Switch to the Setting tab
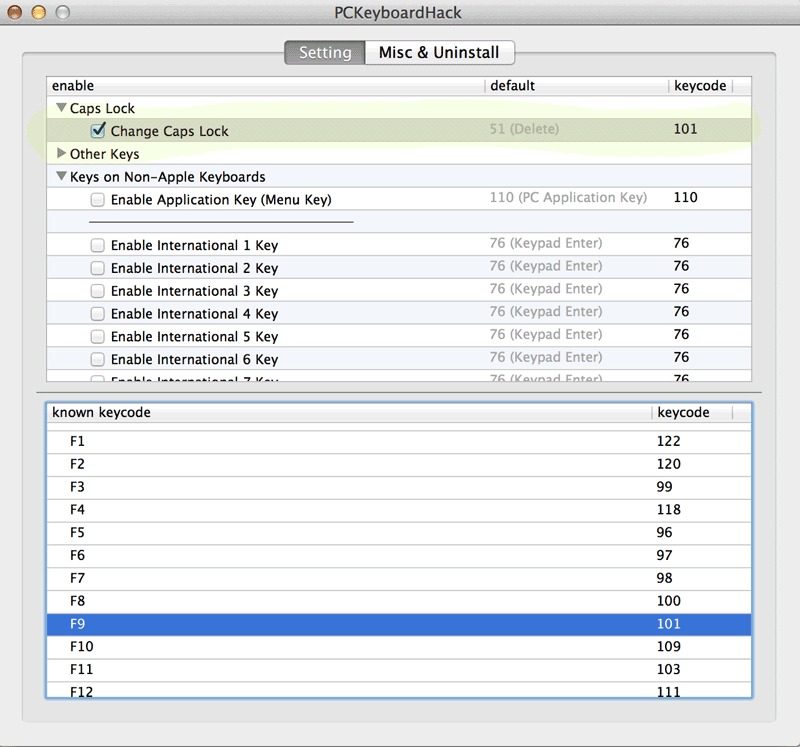Image resolution: width=800 pixels, height=747 pixels. click(x=325, y=53)
